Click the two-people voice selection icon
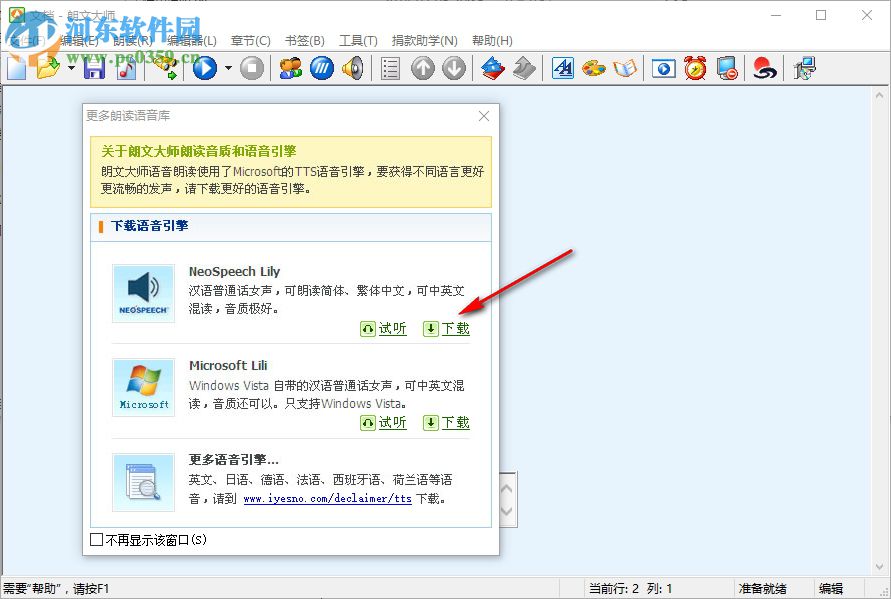 pos(291,68)
